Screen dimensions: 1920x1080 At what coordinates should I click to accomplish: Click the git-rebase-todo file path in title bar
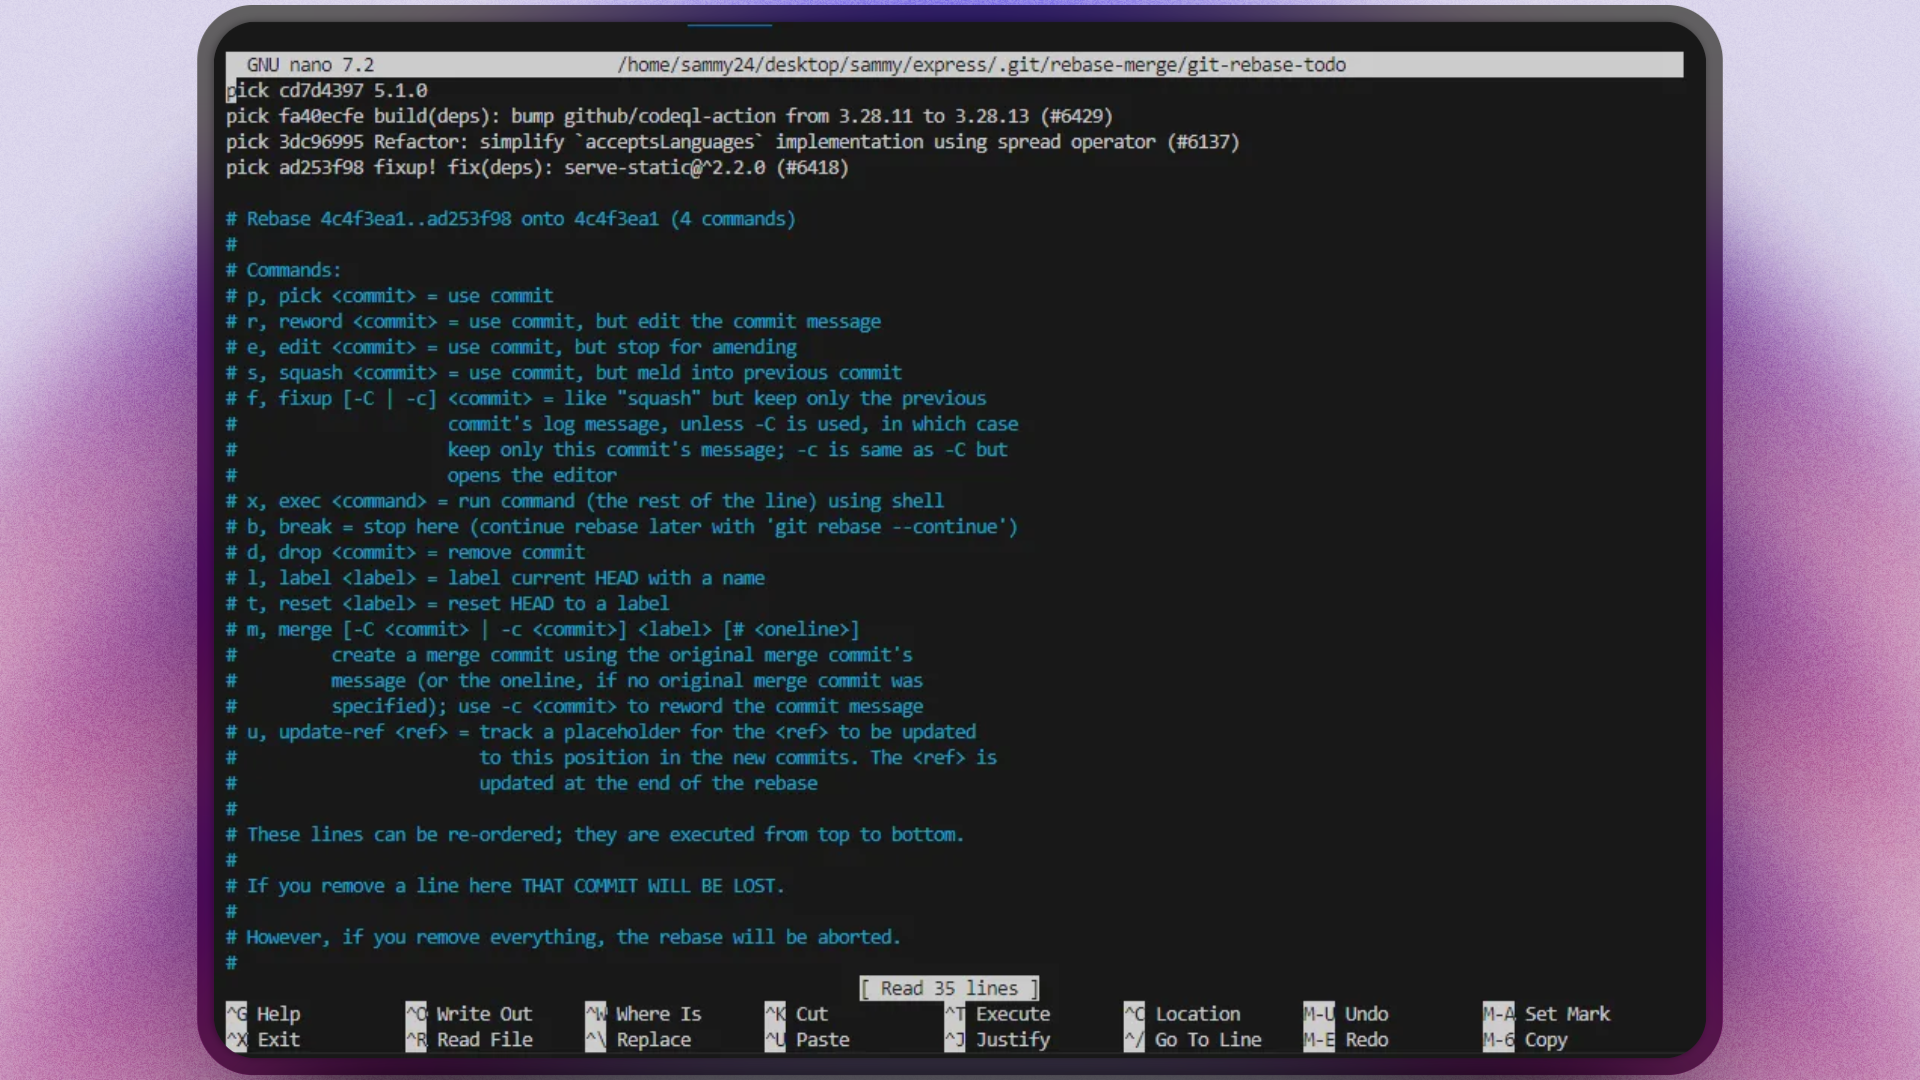(981, 65)
